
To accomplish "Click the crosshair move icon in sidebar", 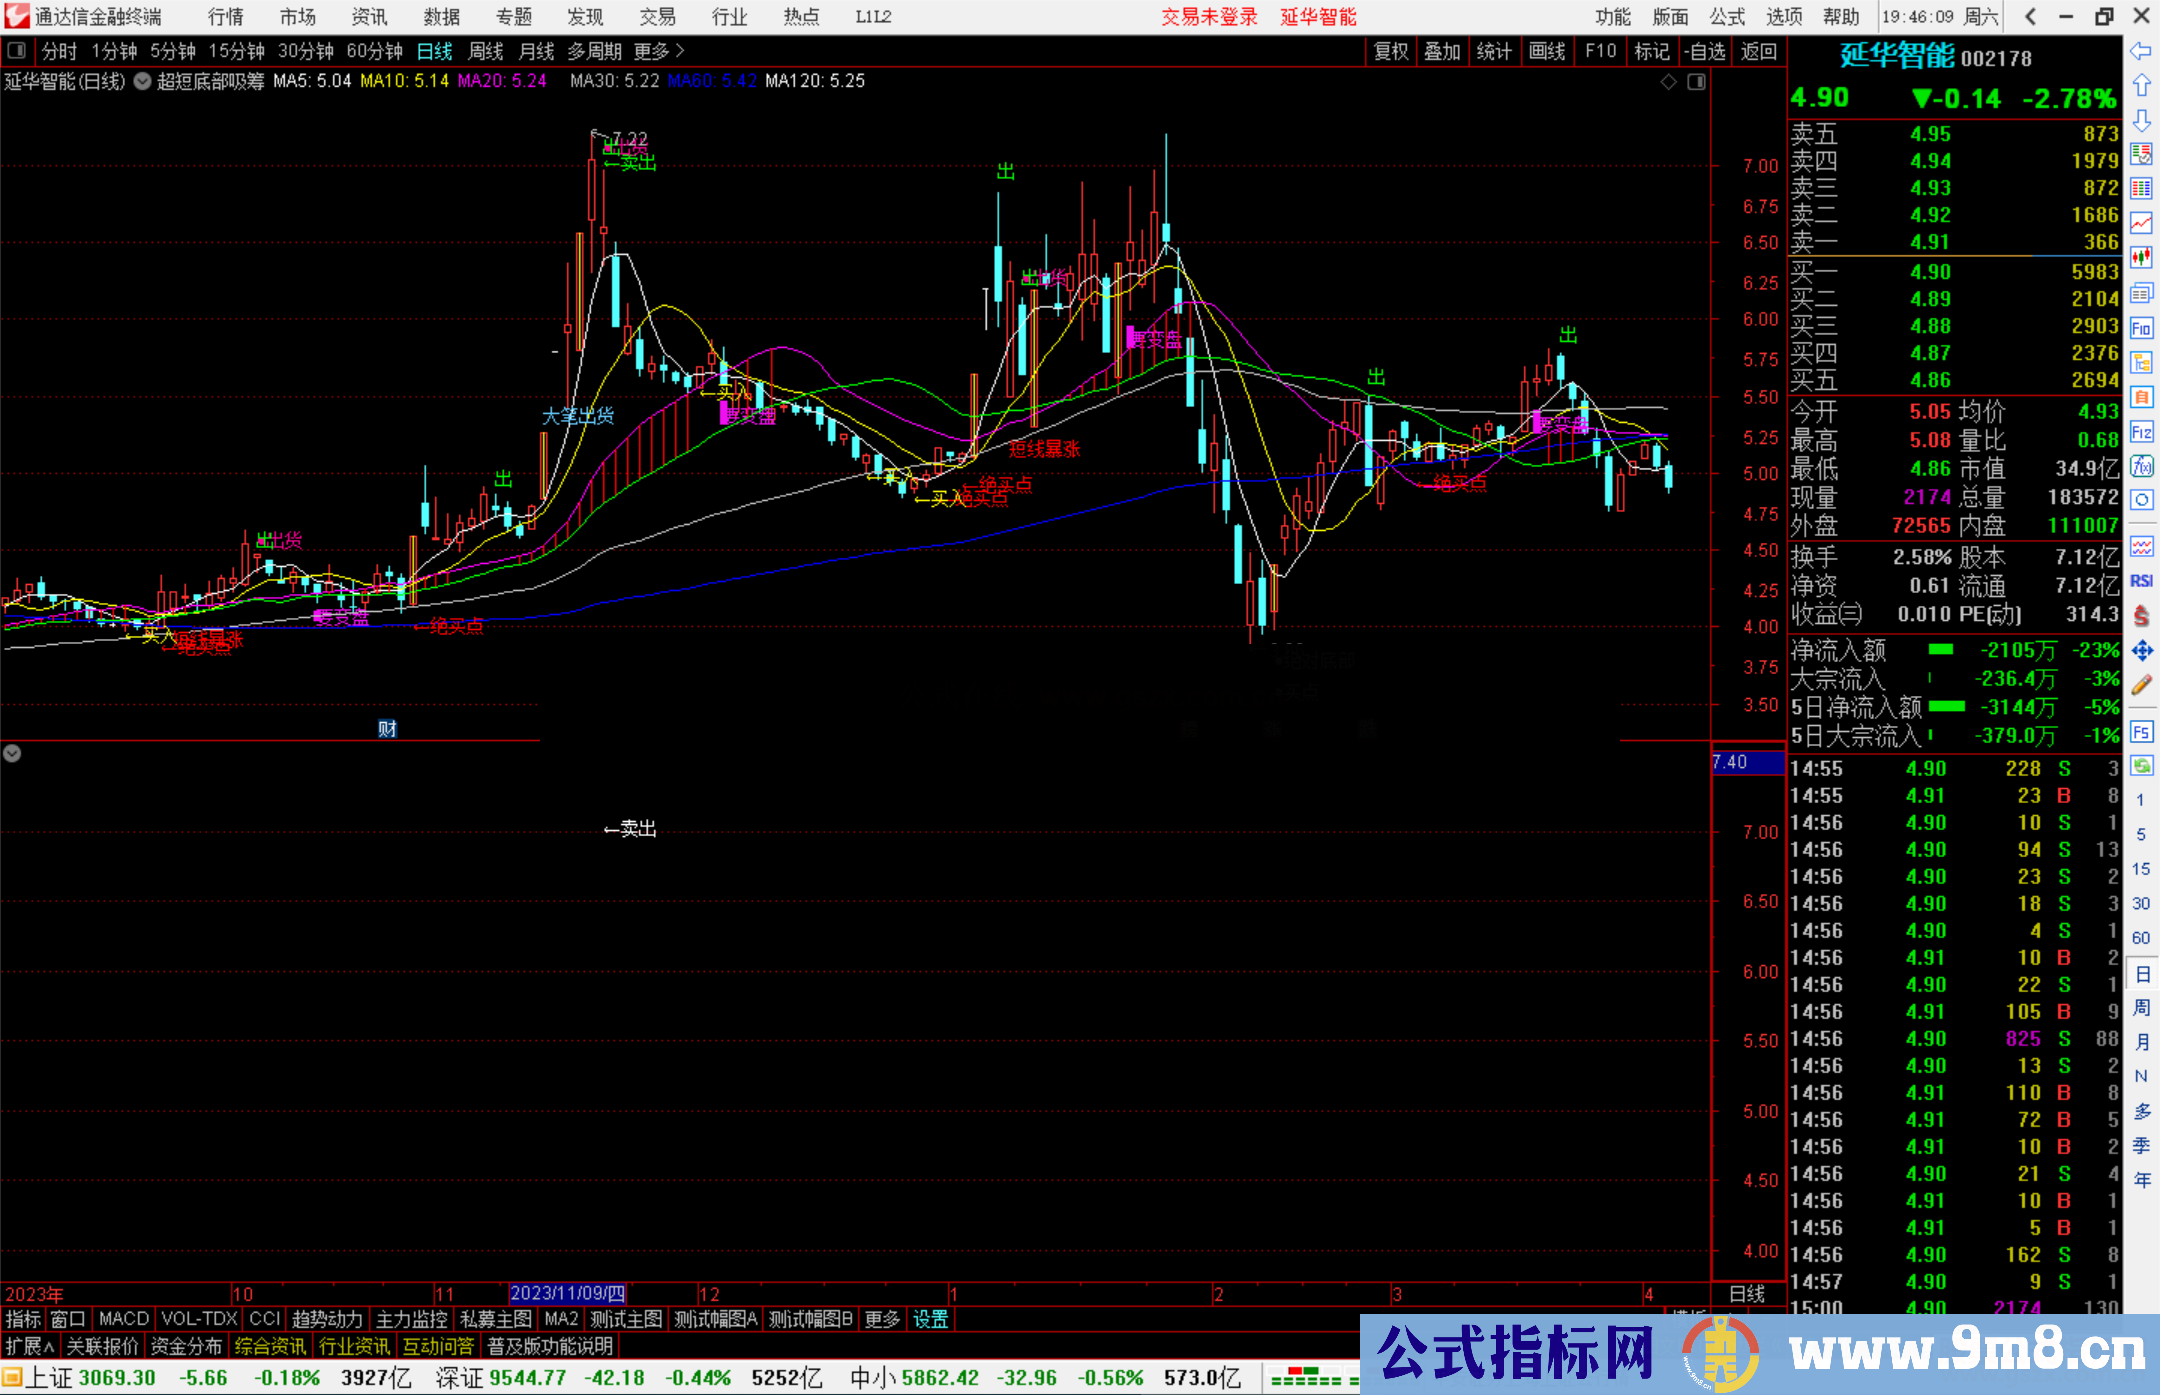I will 2142,652.
